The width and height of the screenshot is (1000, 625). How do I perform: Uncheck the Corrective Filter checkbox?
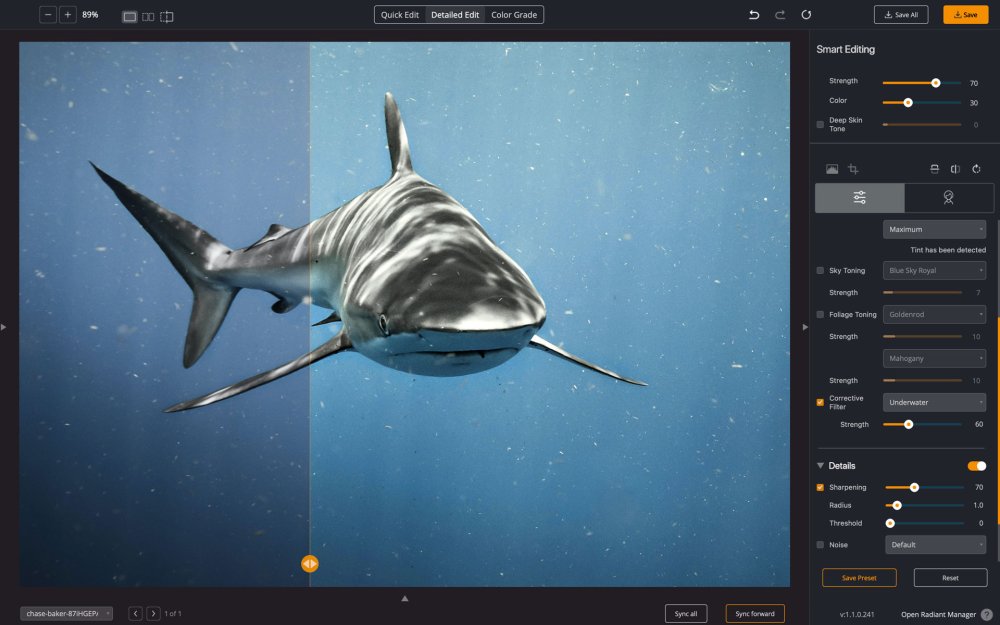coord(821,402)
